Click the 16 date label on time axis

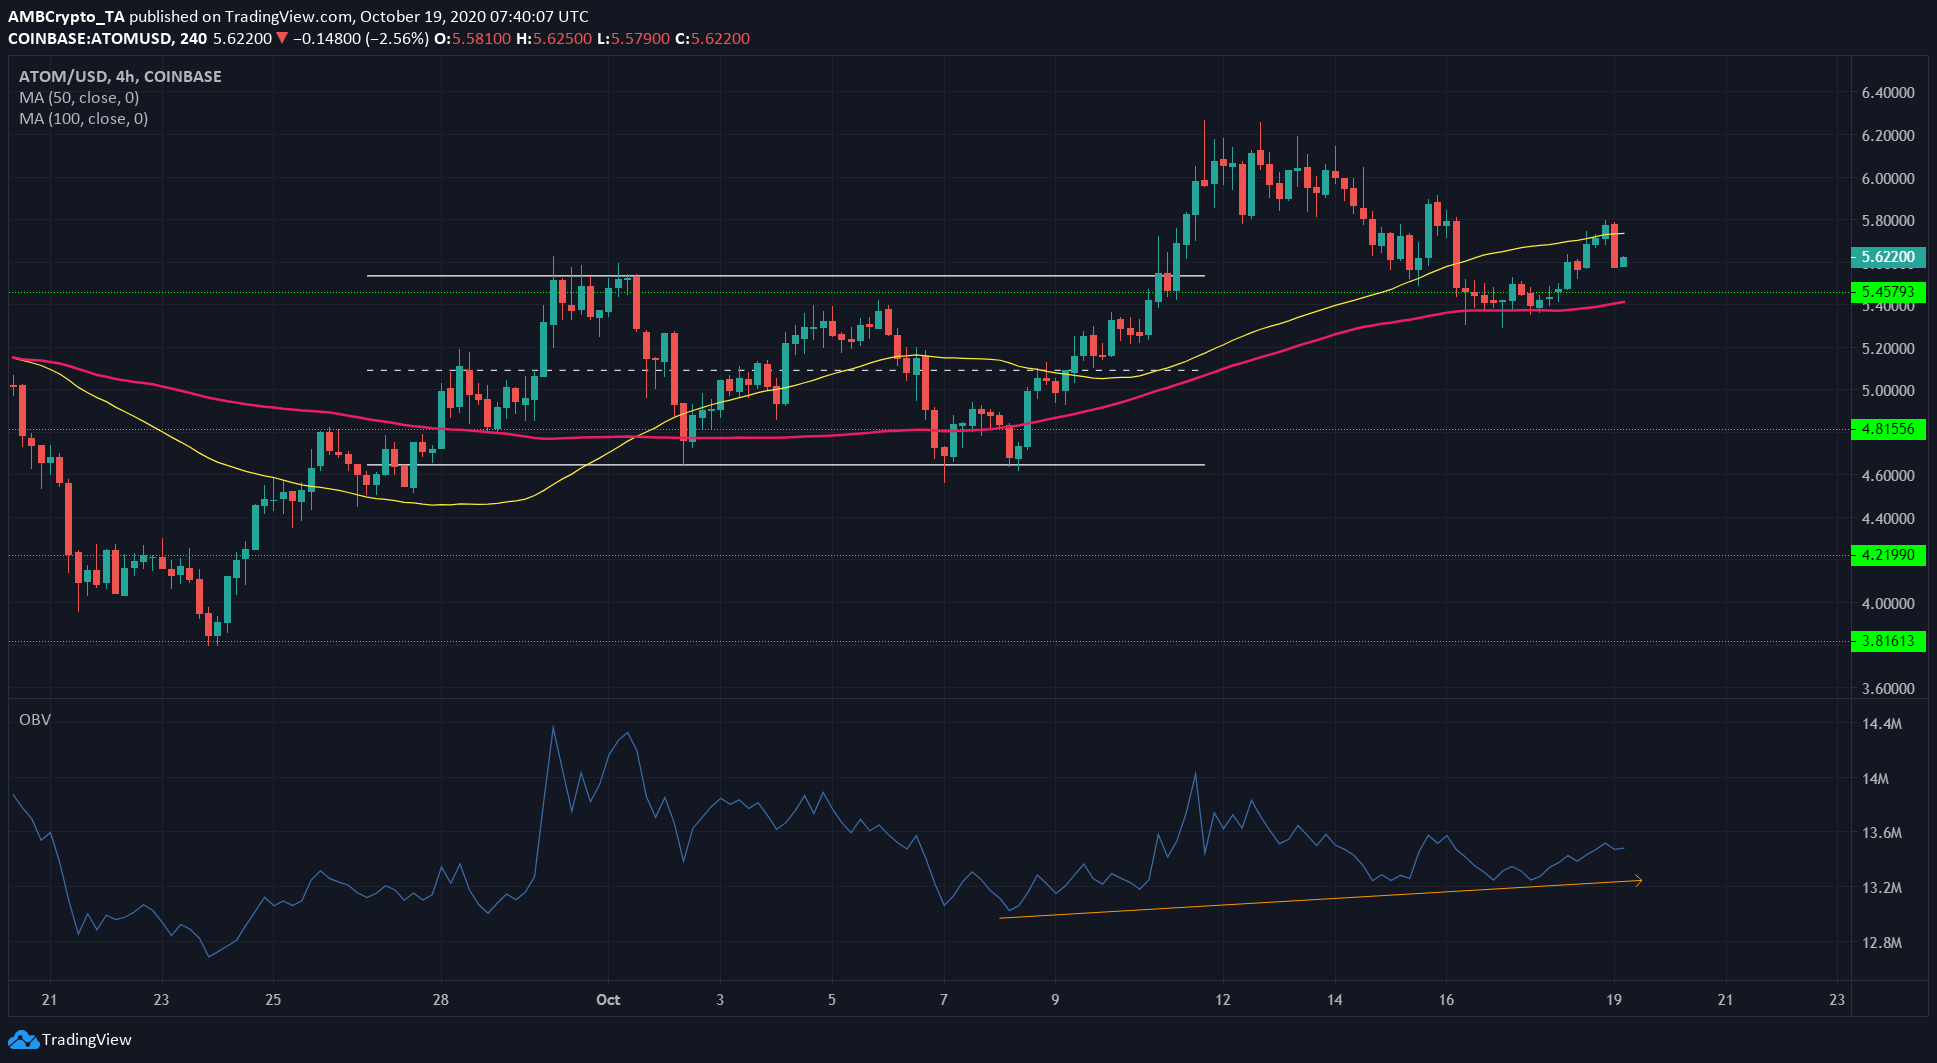[1446, 1000]
